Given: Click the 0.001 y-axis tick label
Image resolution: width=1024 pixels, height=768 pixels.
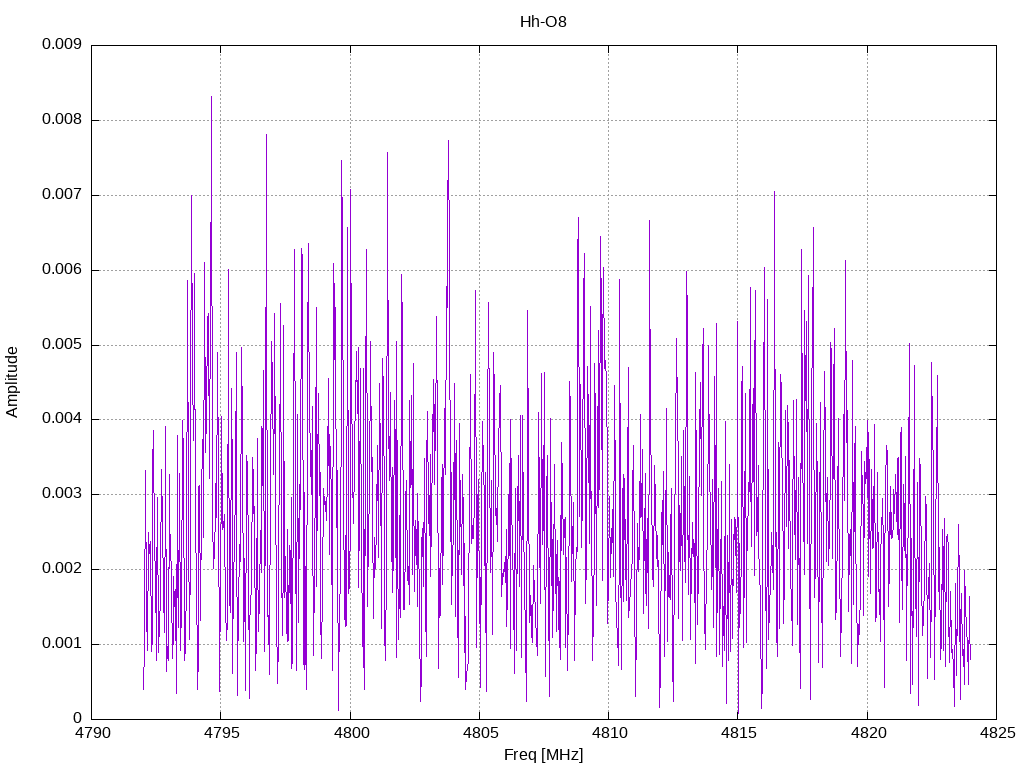Looking at the screenshot, I should click(x=62, y=644).
